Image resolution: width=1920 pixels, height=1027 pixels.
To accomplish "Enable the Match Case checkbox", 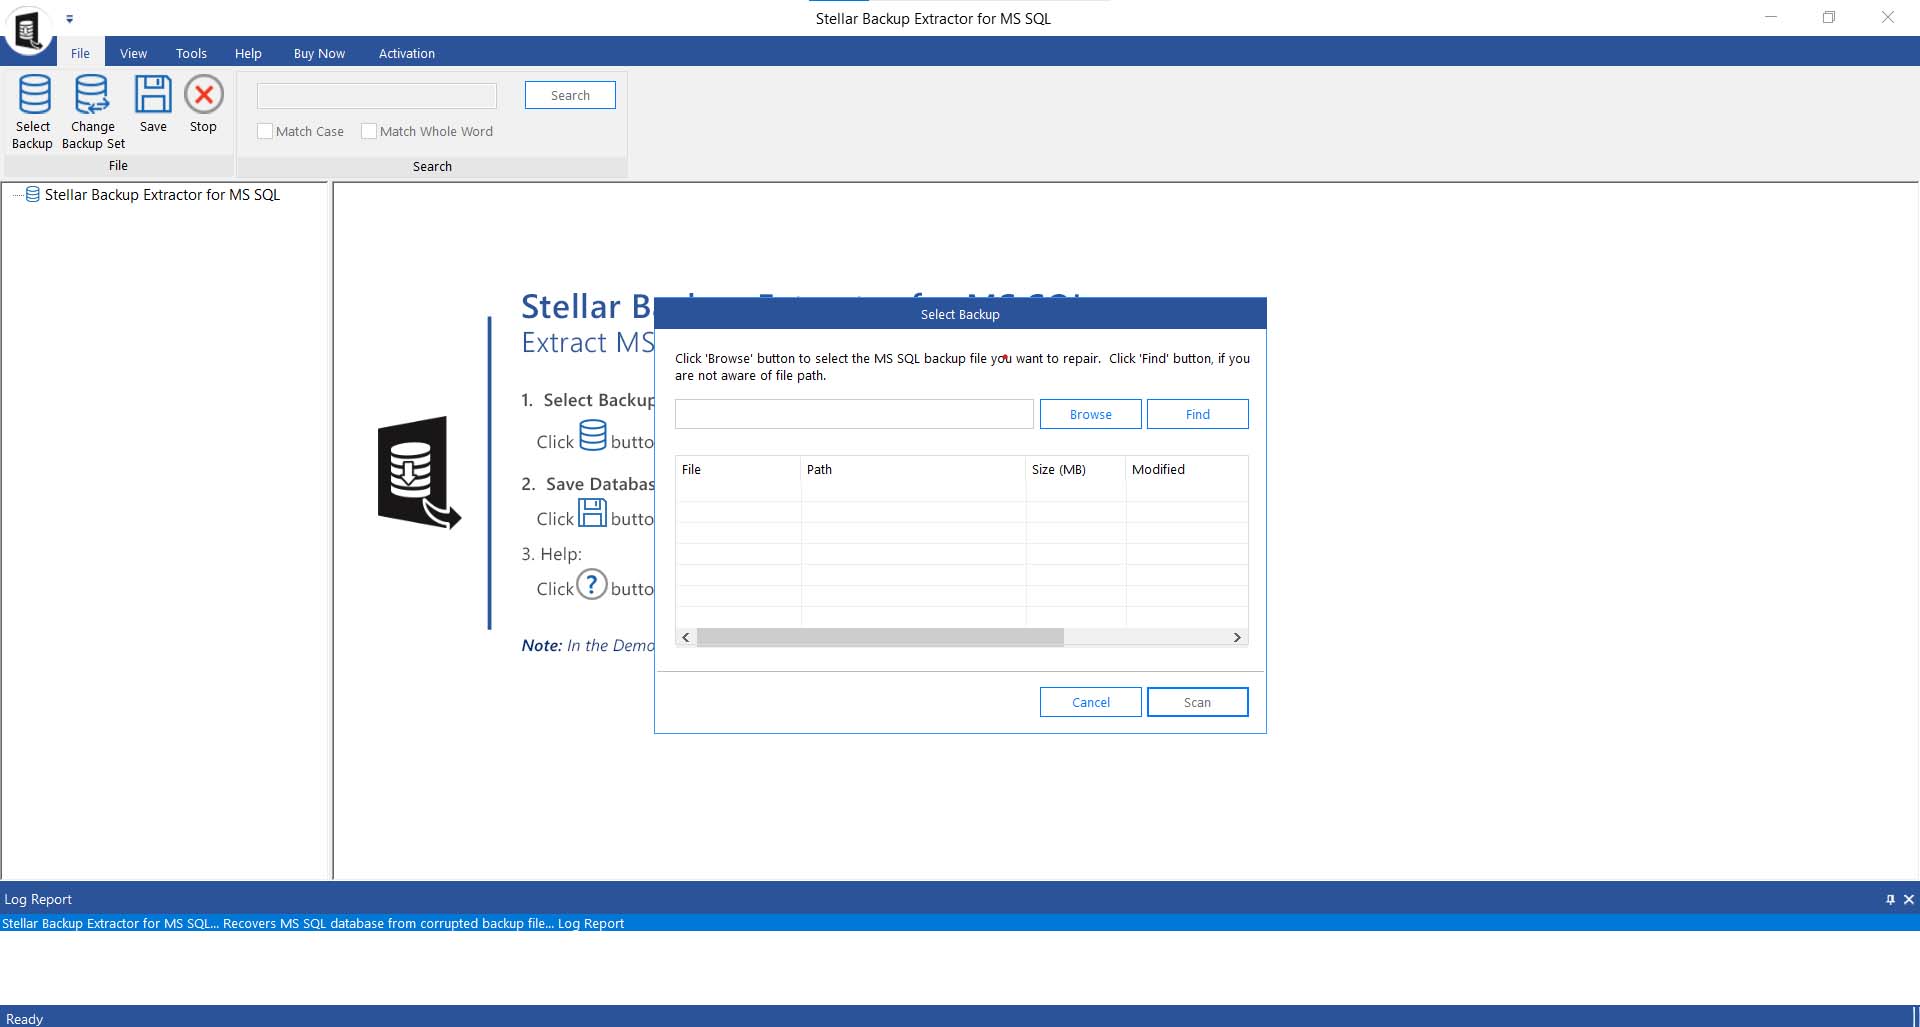I will 265,131.
